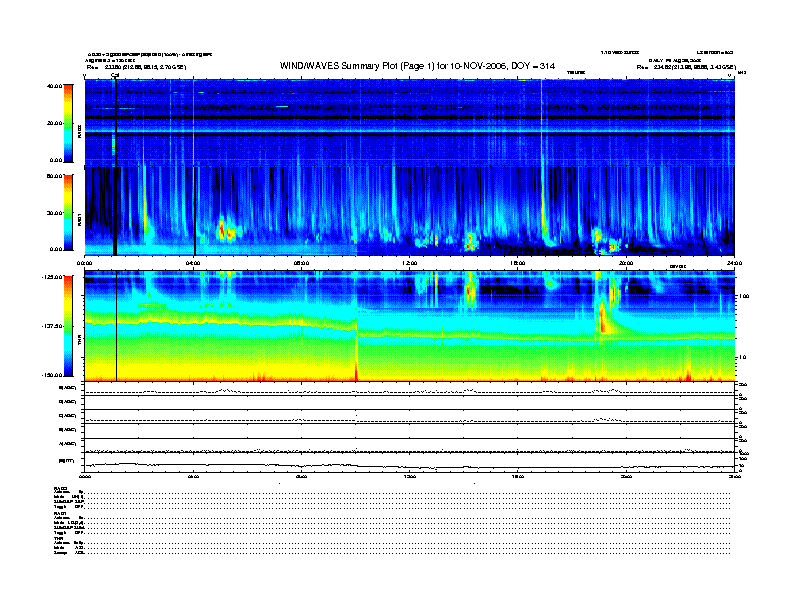Click the RAD1 color scale bar
Image resolution: width=792 pixels, height=612 pixels.
(x=68, y=213)
